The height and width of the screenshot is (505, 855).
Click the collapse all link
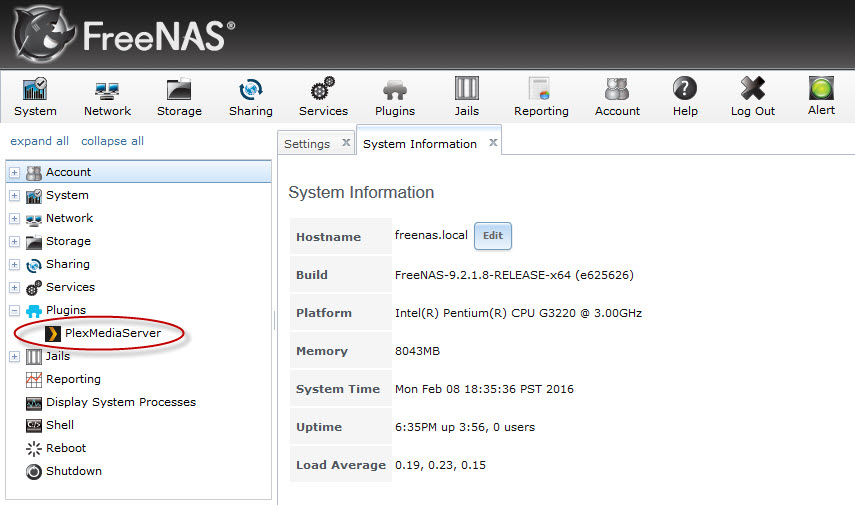point(112,141)
